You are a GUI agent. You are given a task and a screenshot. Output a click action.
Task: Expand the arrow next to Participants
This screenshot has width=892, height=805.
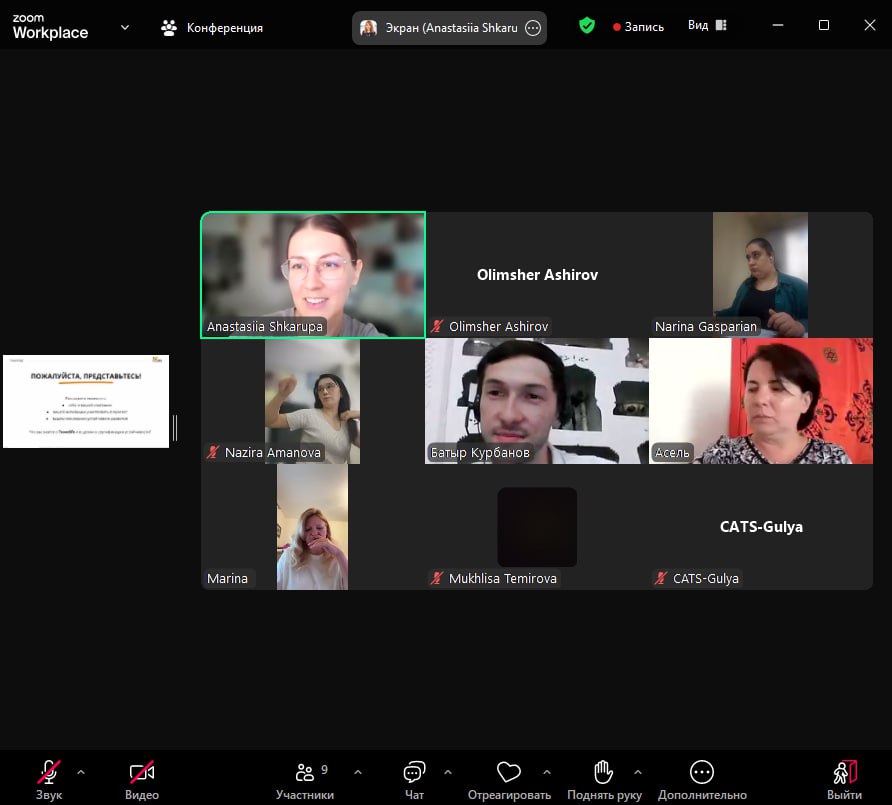tap(358, 772)
